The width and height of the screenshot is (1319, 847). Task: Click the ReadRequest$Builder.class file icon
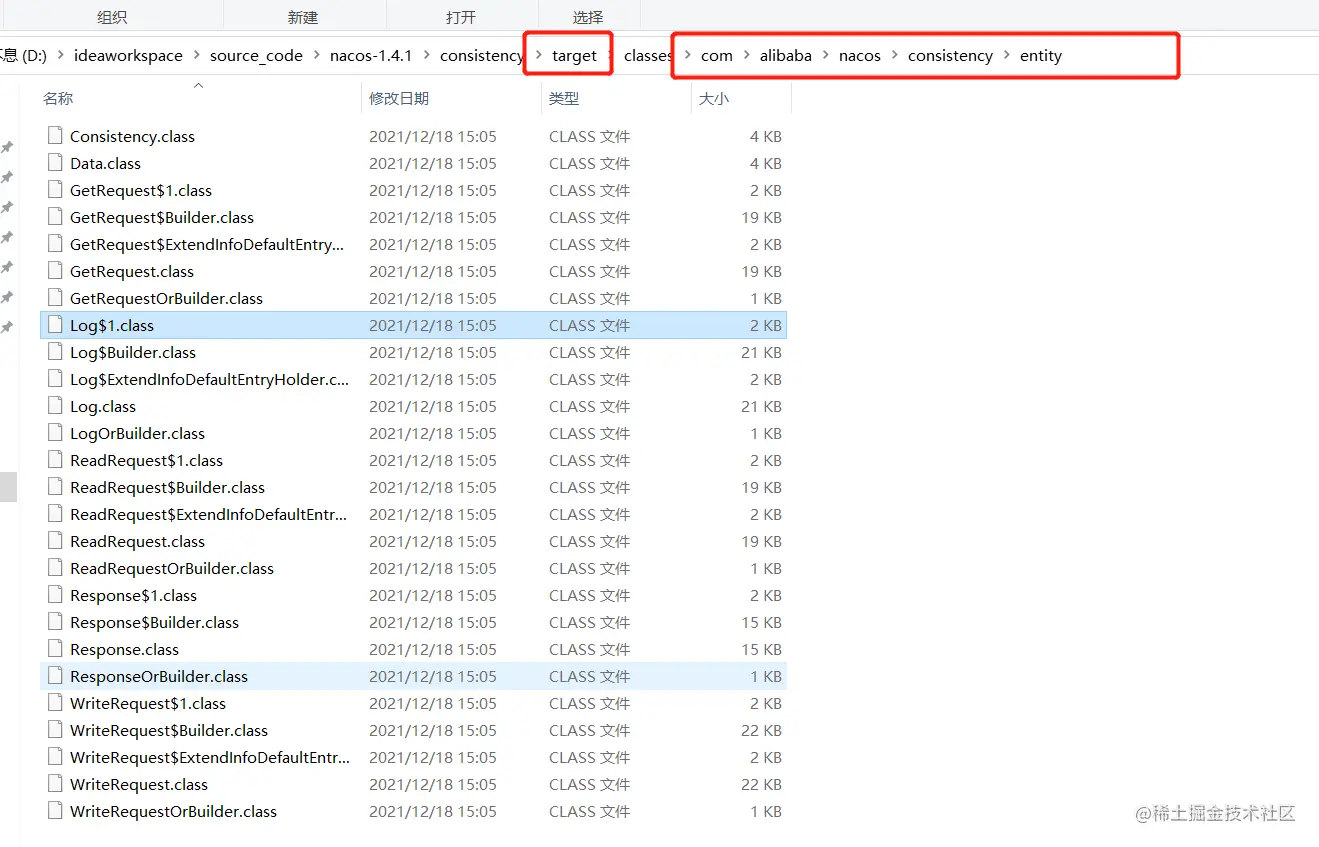[55, 487]
